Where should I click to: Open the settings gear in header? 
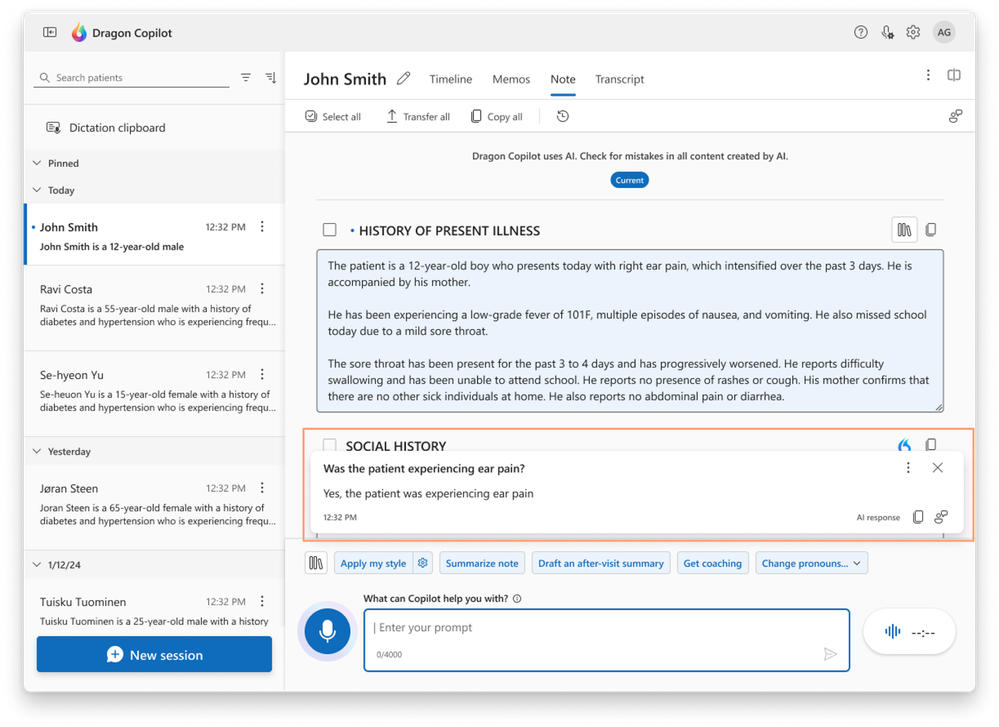tap(913, 32)
